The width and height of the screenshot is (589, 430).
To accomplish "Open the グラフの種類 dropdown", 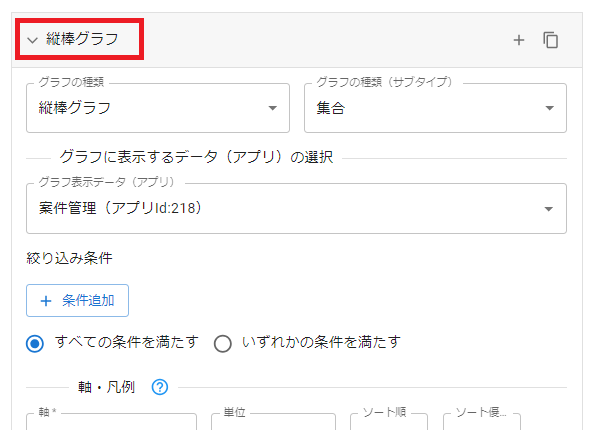I will tap(158, 108).
